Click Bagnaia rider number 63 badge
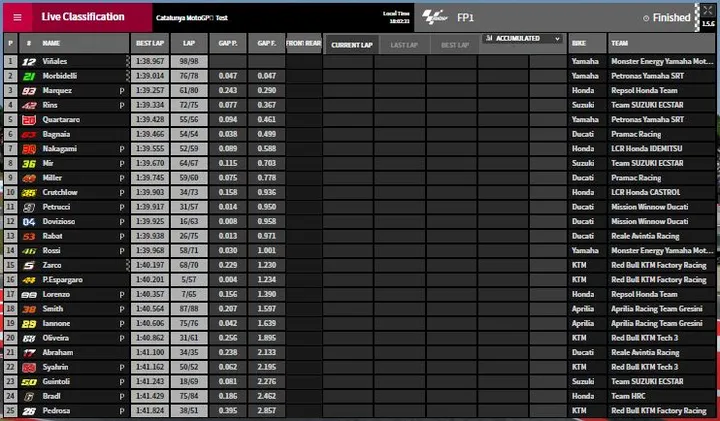720x421 pixels. 29,135
